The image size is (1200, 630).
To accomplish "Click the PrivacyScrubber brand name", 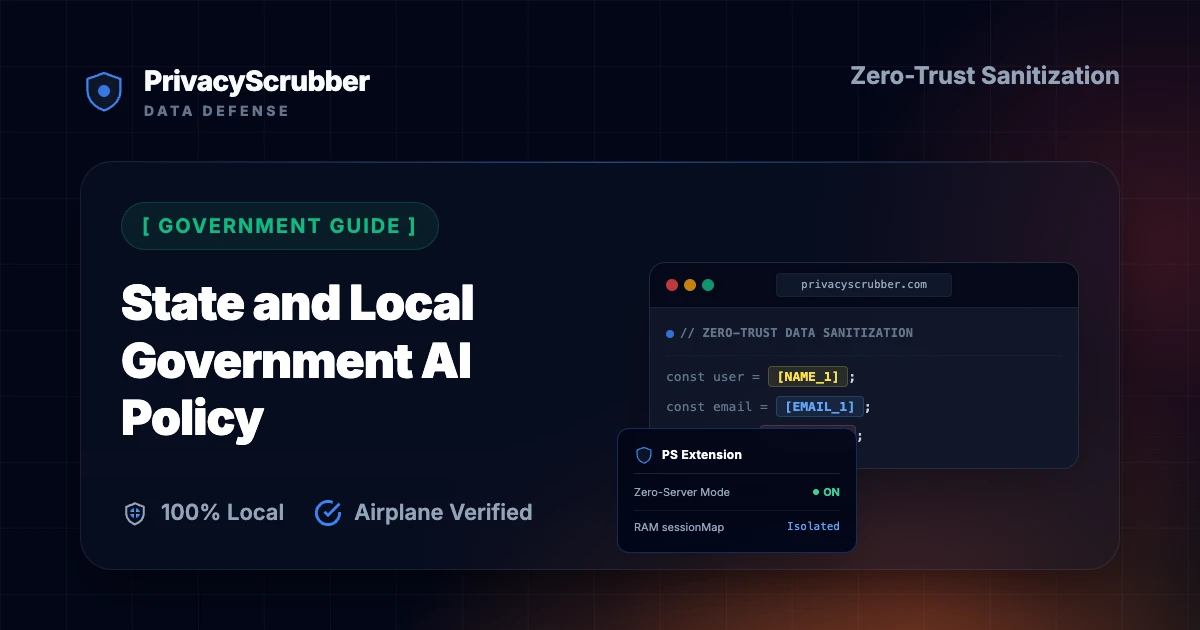I will point(257,81).
